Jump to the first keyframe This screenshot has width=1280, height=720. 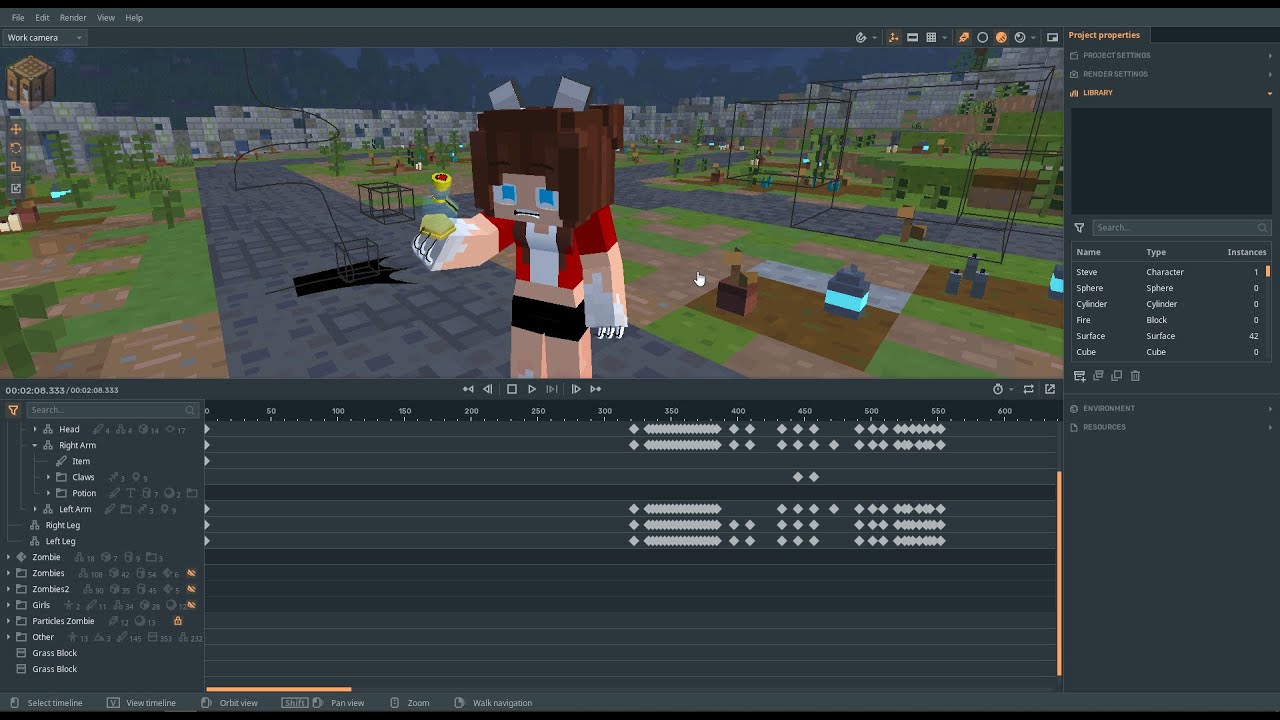[x=468, y=389]
